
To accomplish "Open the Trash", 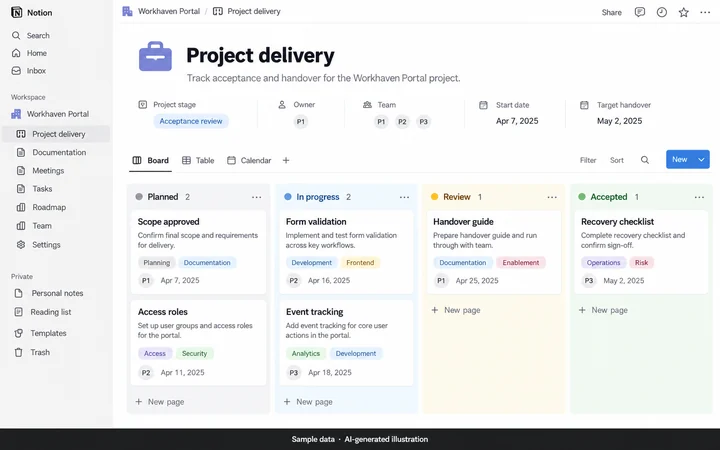I will pos(32,353).
